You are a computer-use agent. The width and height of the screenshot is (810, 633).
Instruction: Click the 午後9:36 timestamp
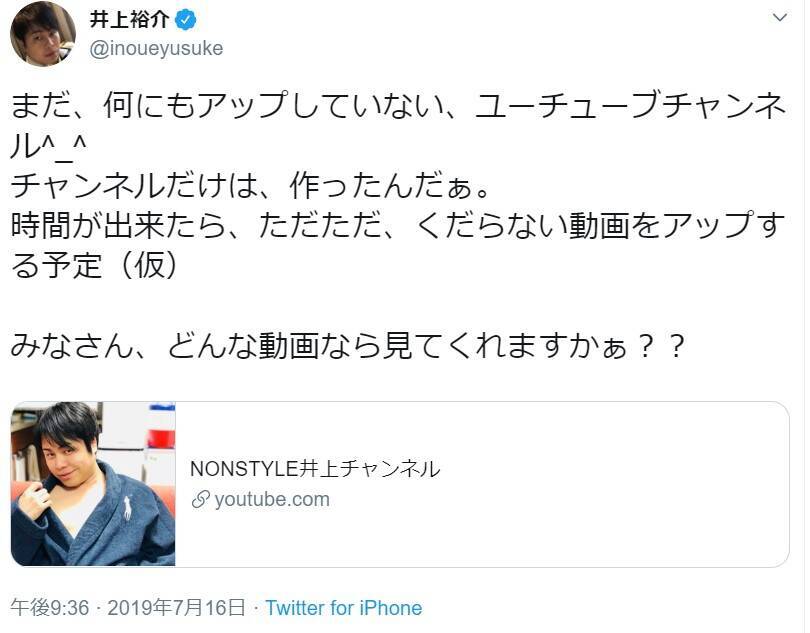tap(50, 608)
